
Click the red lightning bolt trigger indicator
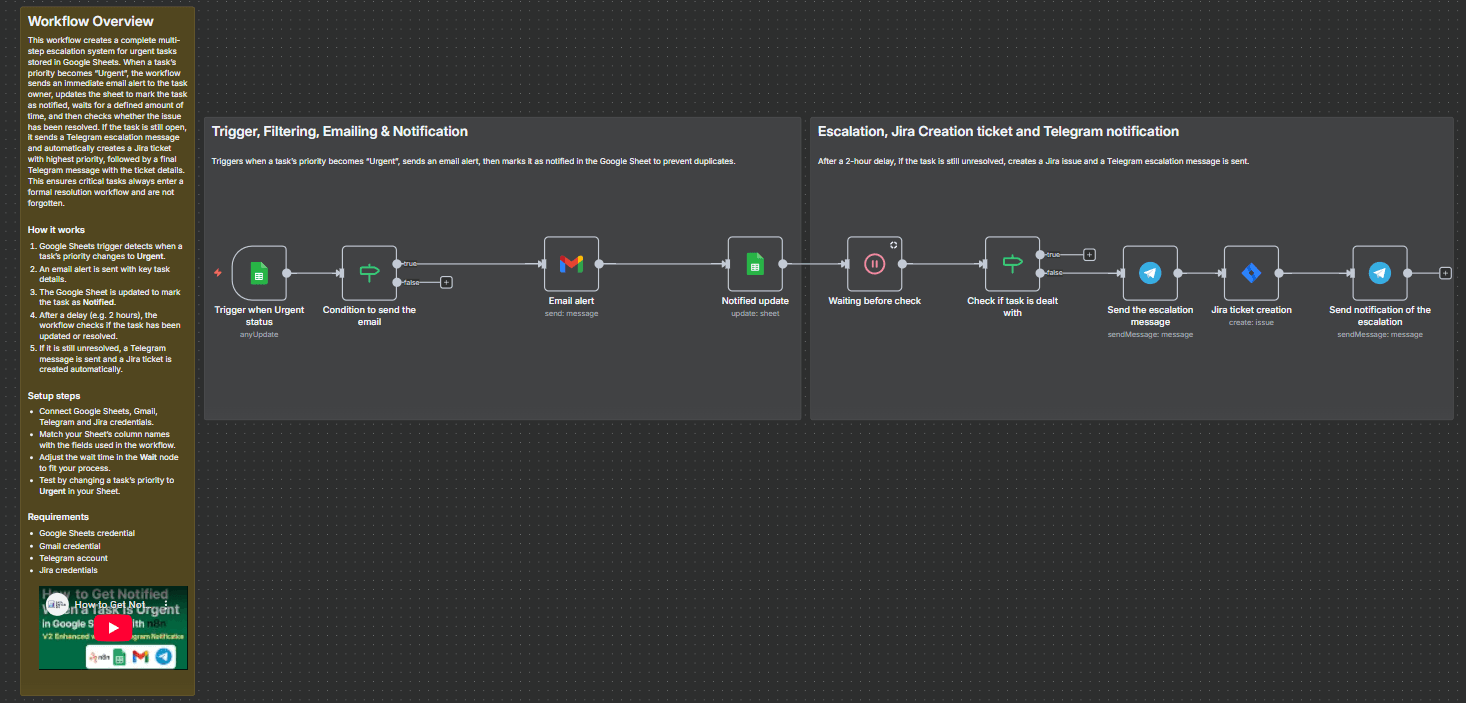pos(218,272)
